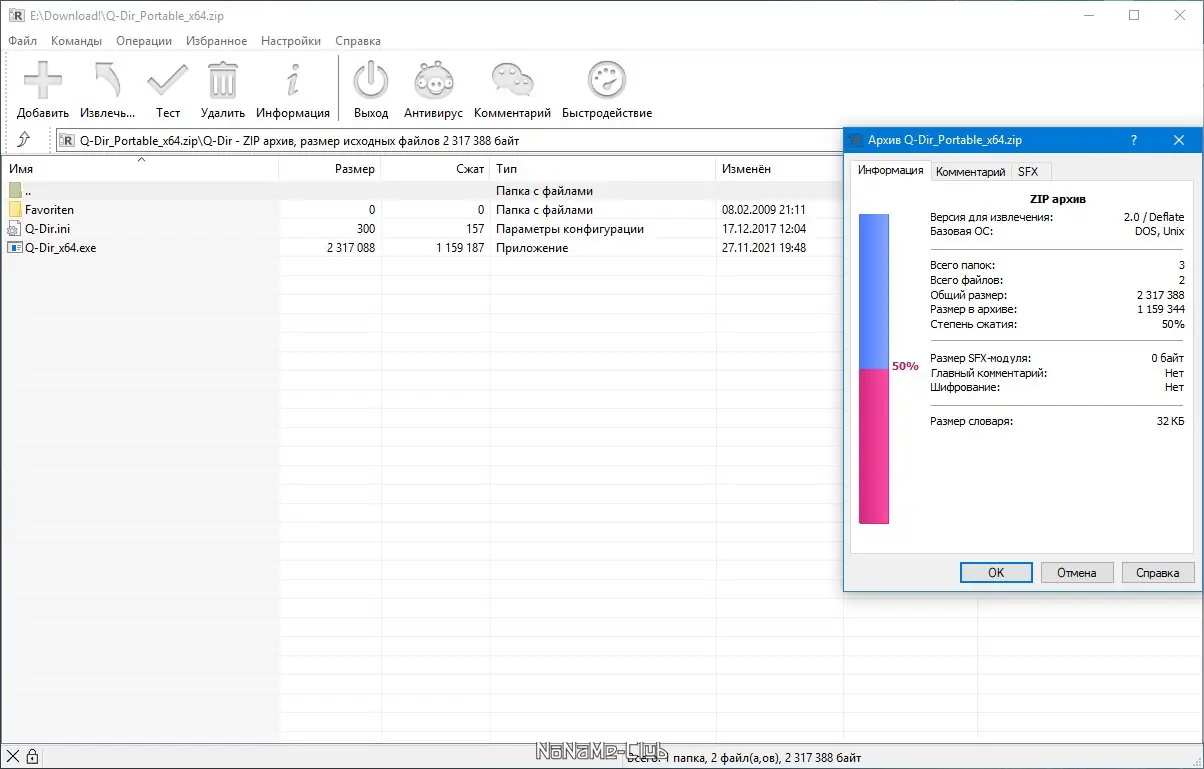Click the Q-Dir_x64.exe application icon
This screenshot has height=769, width=1204.
click(15, 248)
